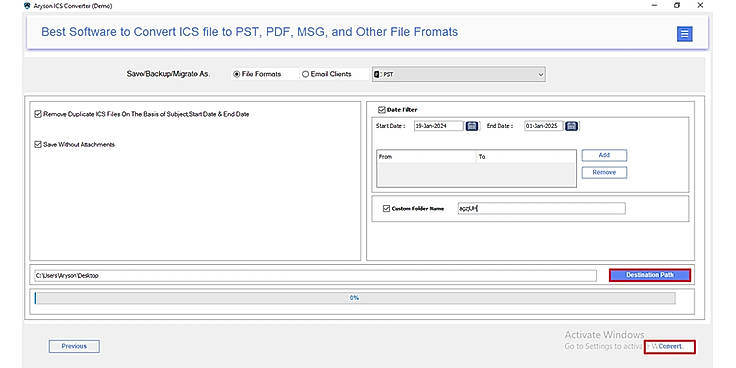
Task: Minimize the Aryson ICS Converter window
Action: (655, 6)
